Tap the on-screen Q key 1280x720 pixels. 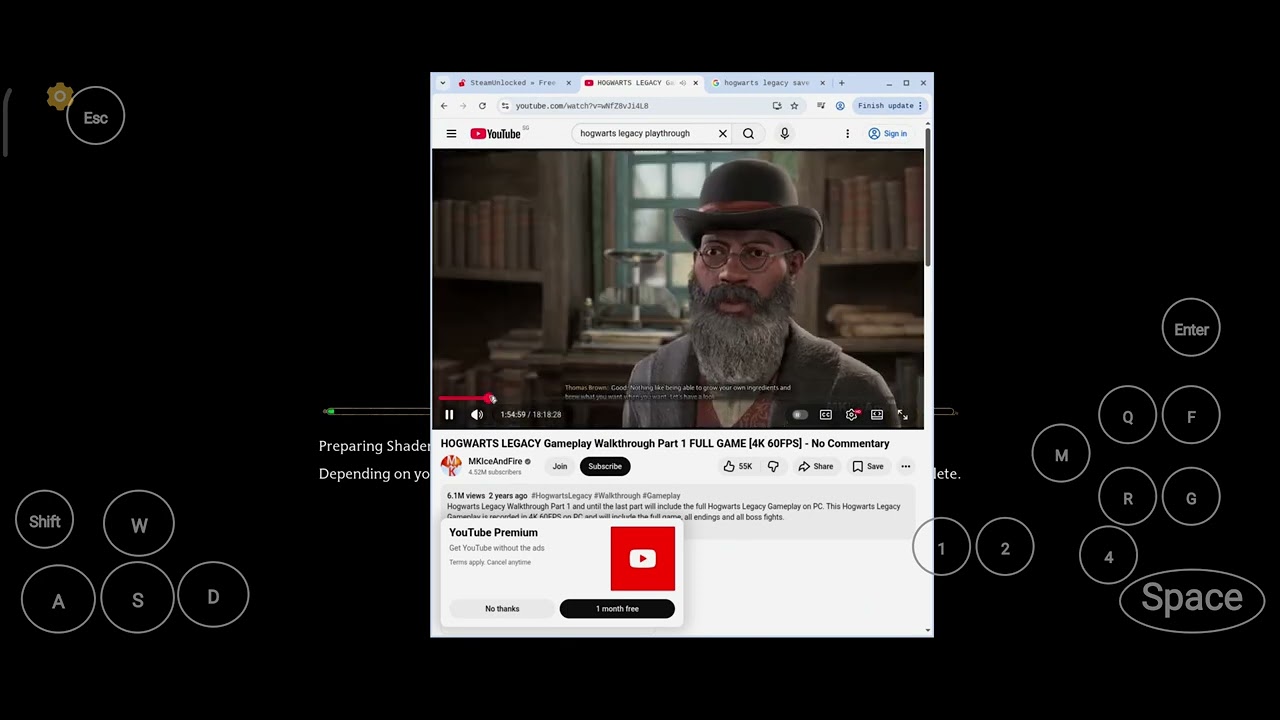coord(1127,417)
